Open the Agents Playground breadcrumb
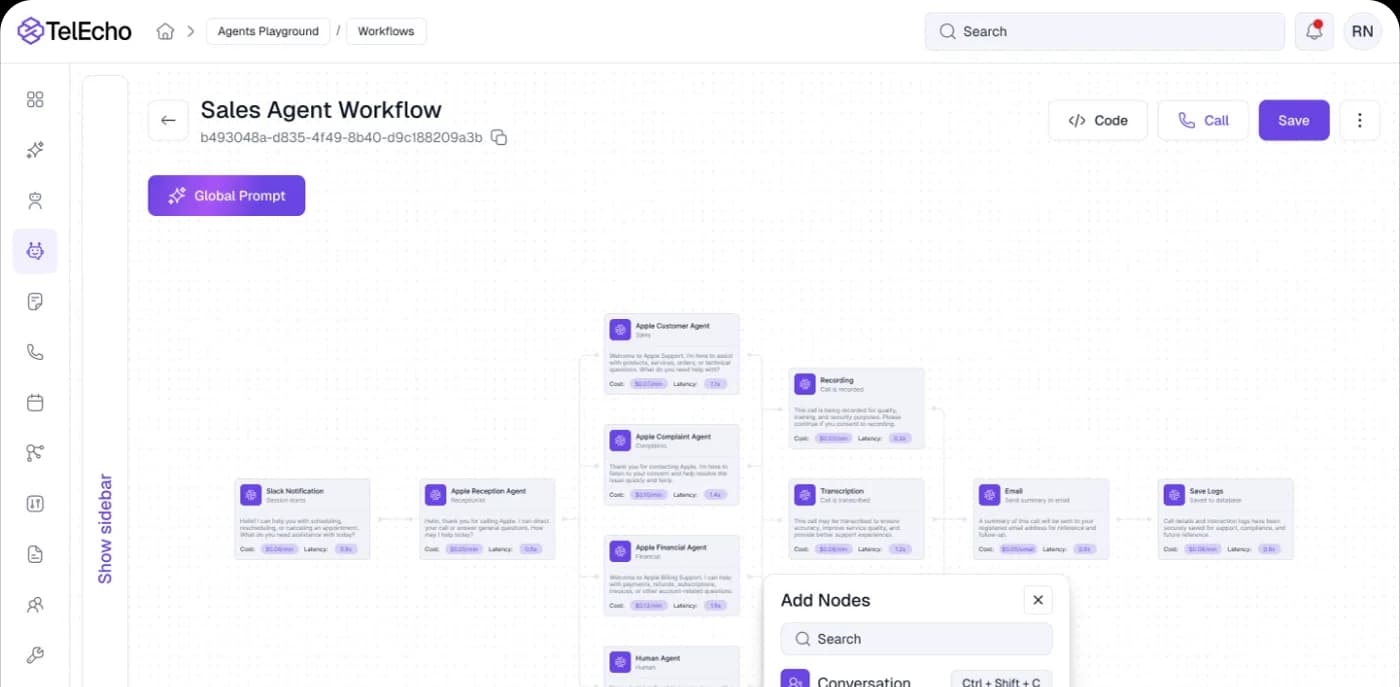 (x=268, y=31)
